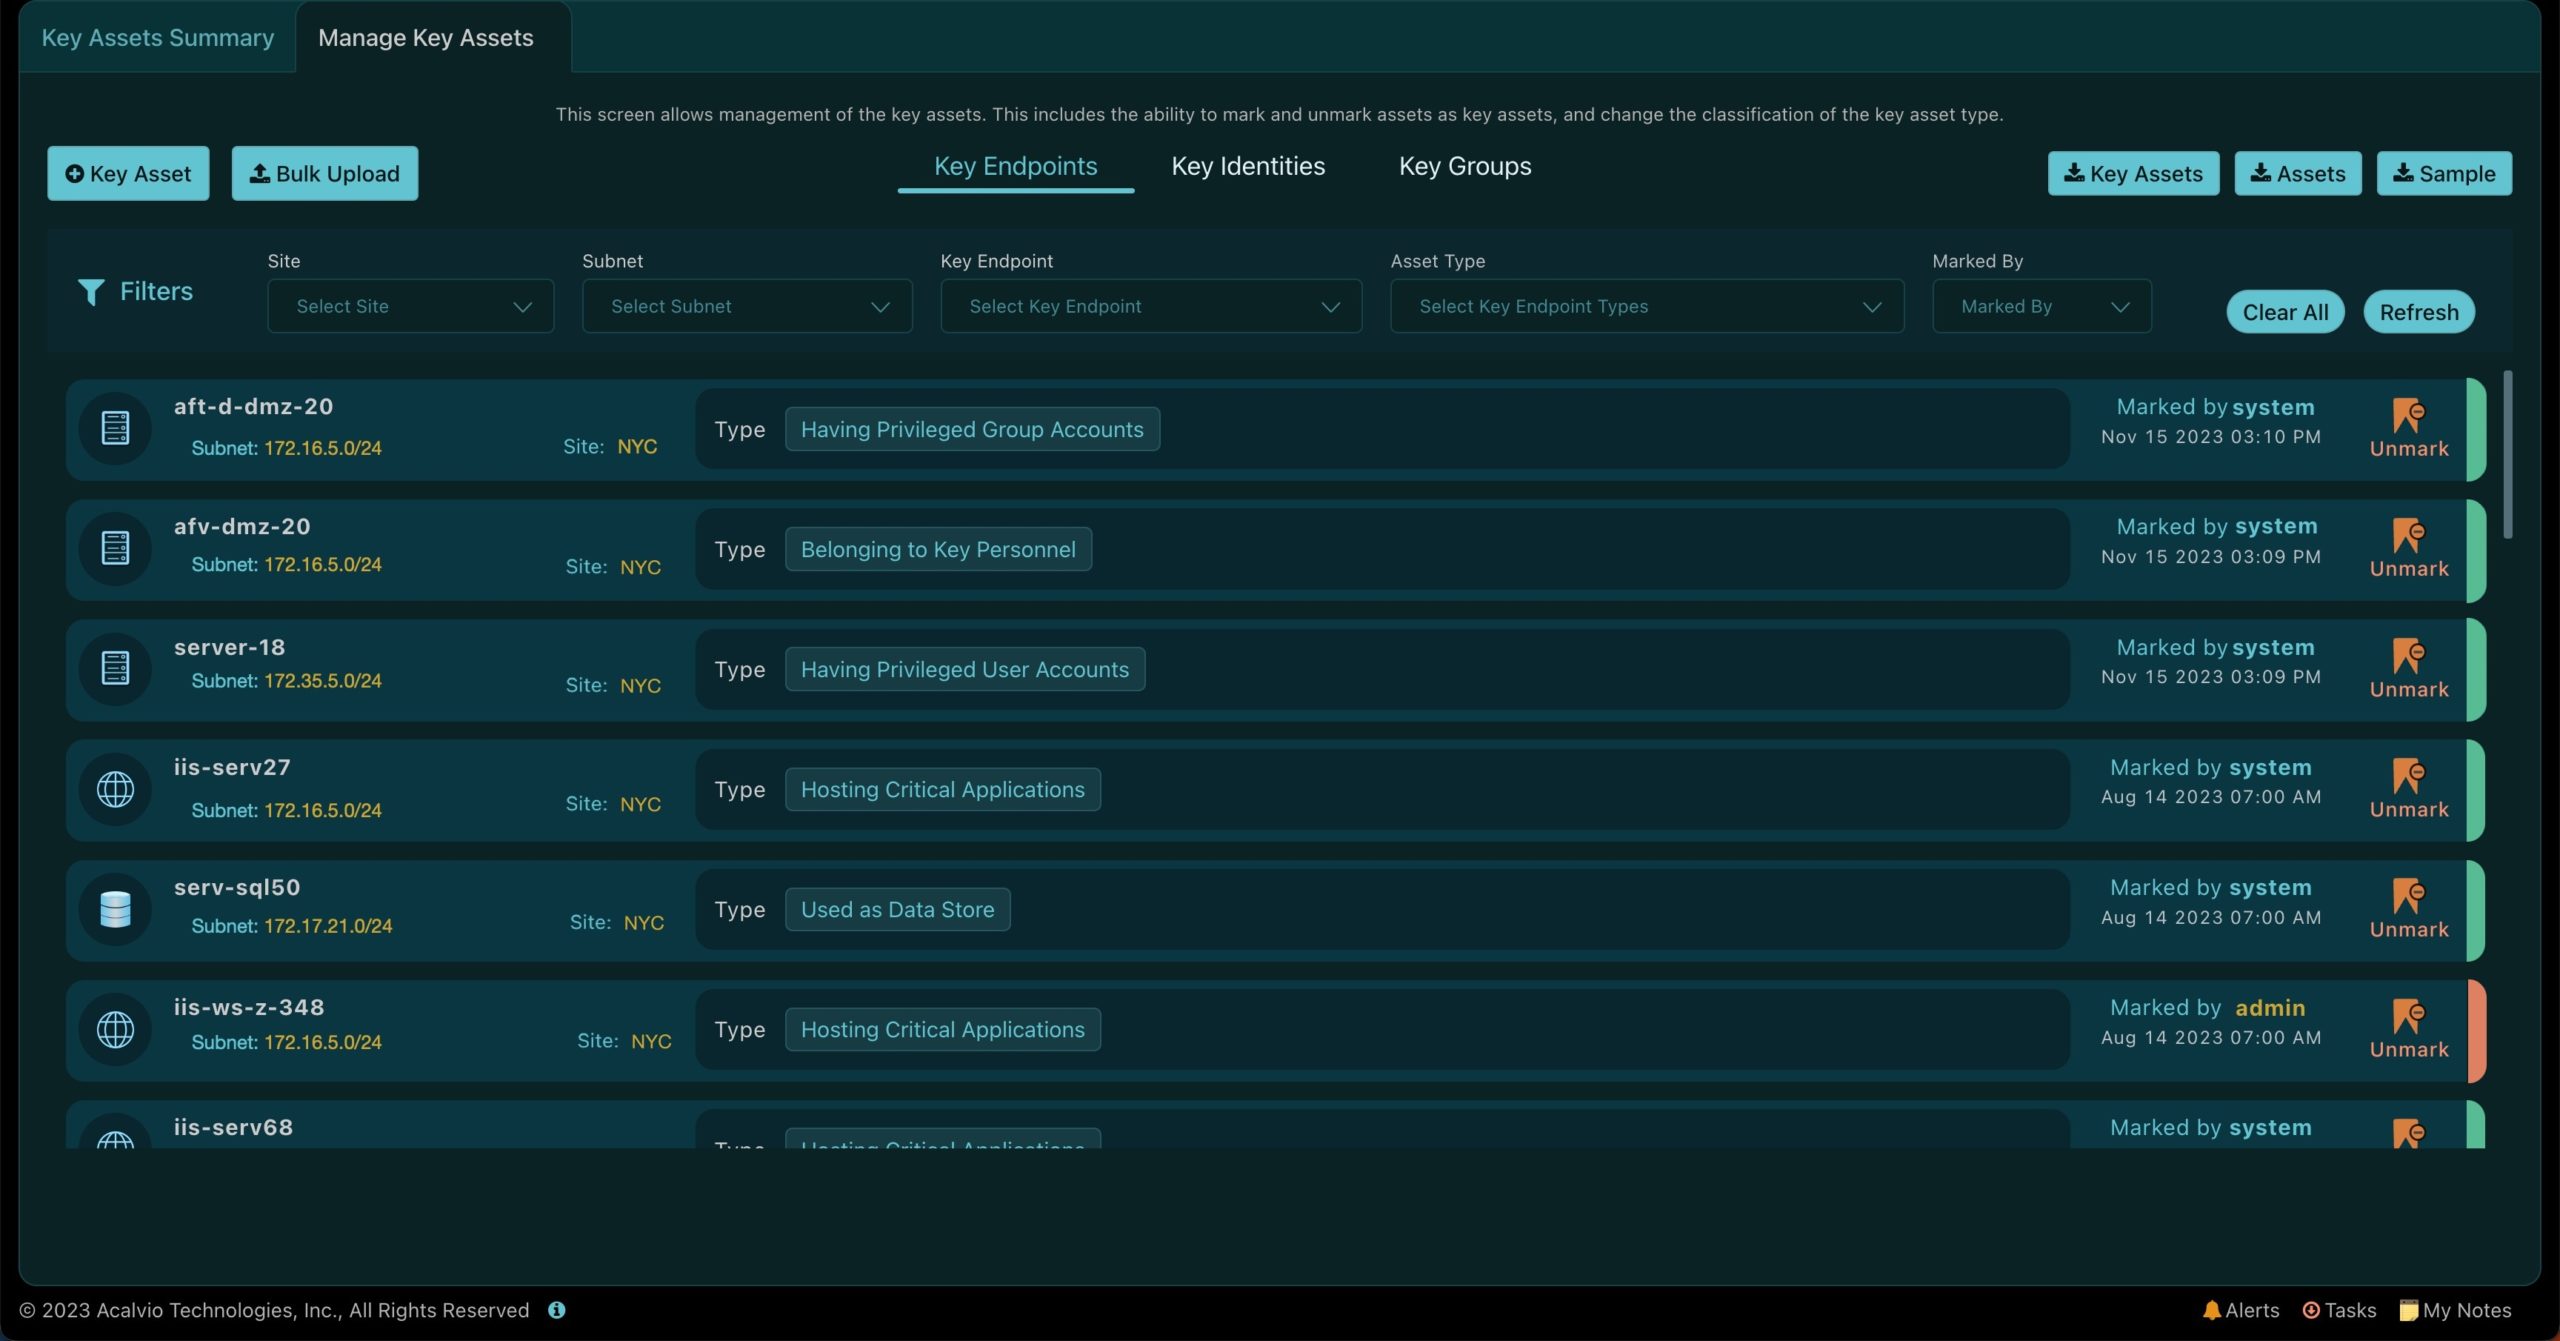This screenshot has height=1341, width=2560.
Task: Select the Key Endpoints sub-tab
Action: tap(1016, 166)
